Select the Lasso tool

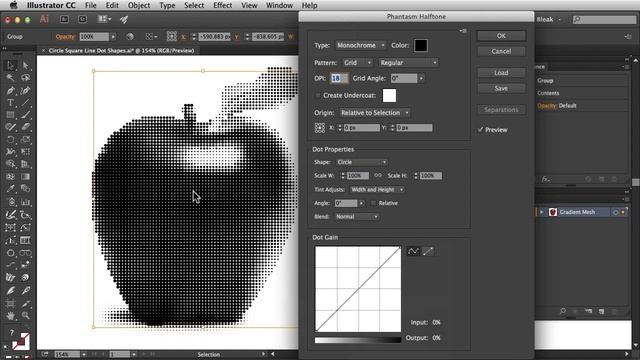pyautogui.click(x=25, y=78)
